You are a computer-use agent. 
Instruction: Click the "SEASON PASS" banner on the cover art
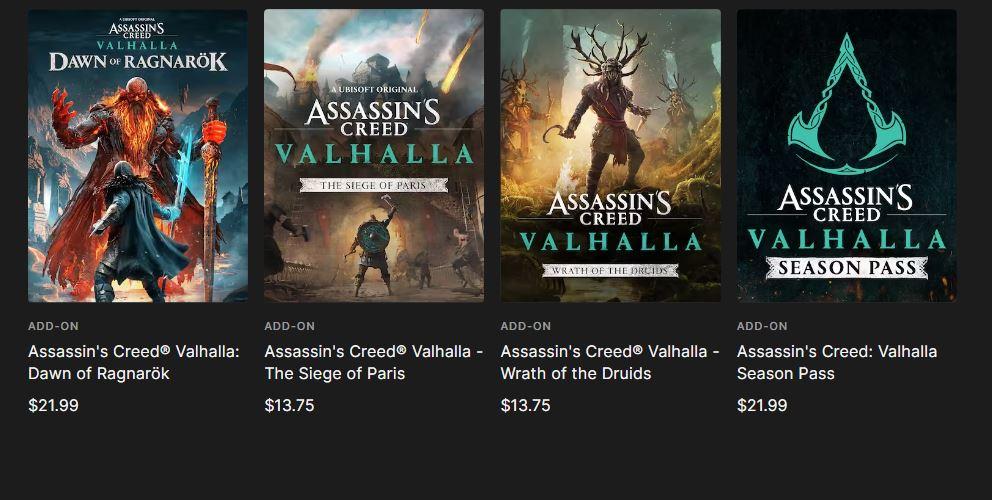click(846, 267)
